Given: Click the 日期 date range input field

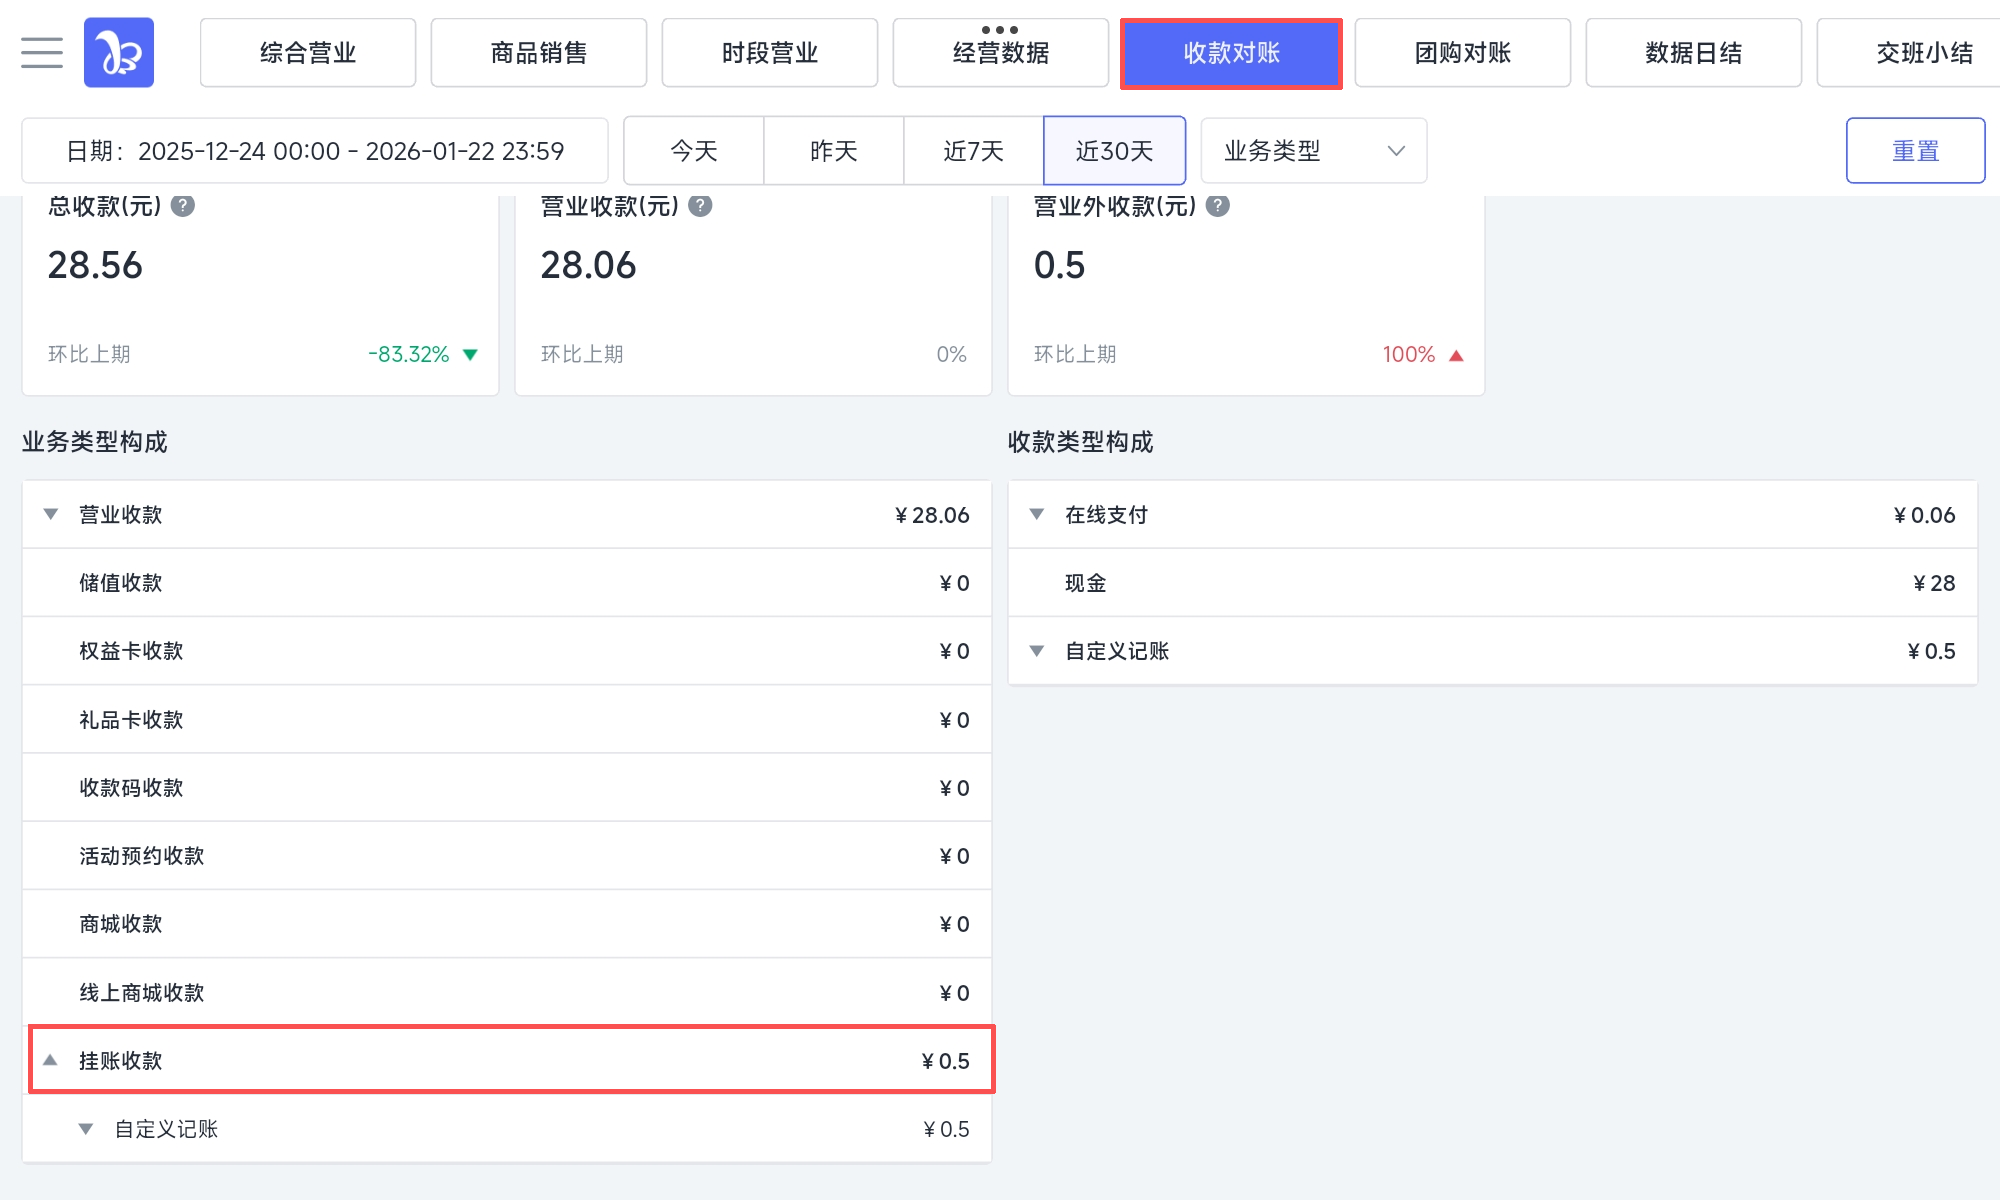Looking at the screenshot, I should [315, 151].
